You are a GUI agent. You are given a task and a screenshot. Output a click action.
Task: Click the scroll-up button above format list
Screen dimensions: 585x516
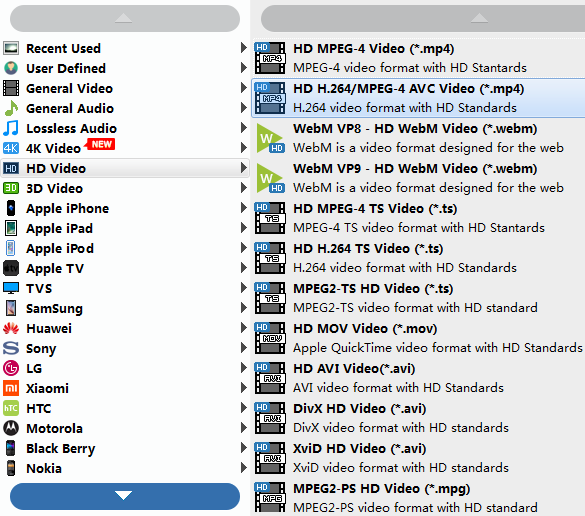coord(423,18)
